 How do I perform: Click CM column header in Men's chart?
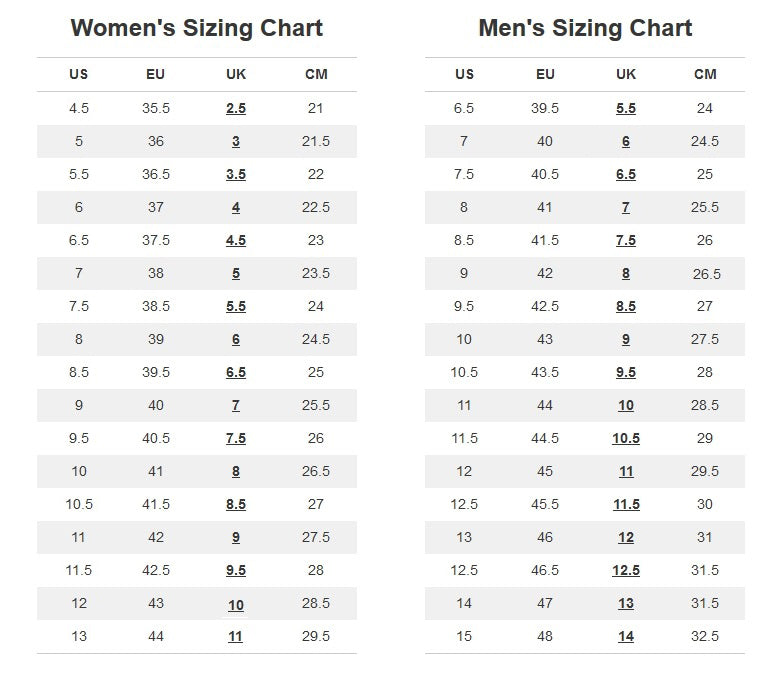(705, 74)
